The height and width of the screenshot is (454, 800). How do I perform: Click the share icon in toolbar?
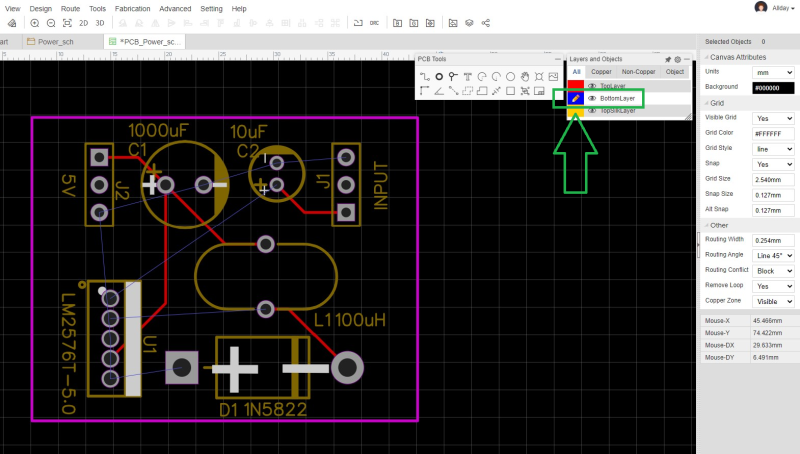coord(486,23)
